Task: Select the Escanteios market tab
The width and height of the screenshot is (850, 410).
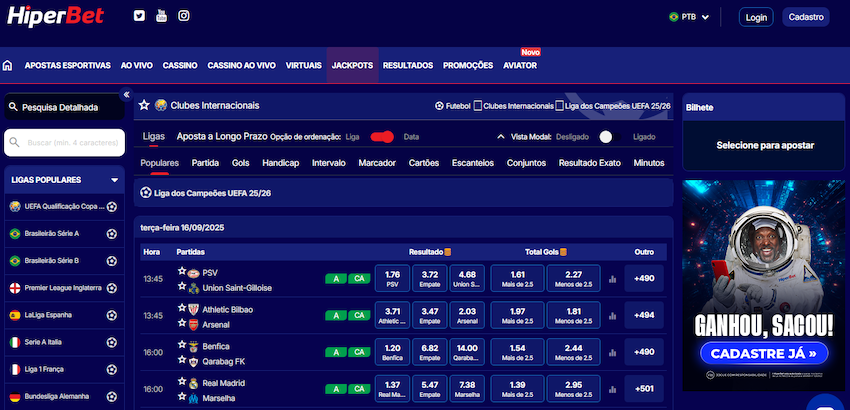Action: point(473,163)
